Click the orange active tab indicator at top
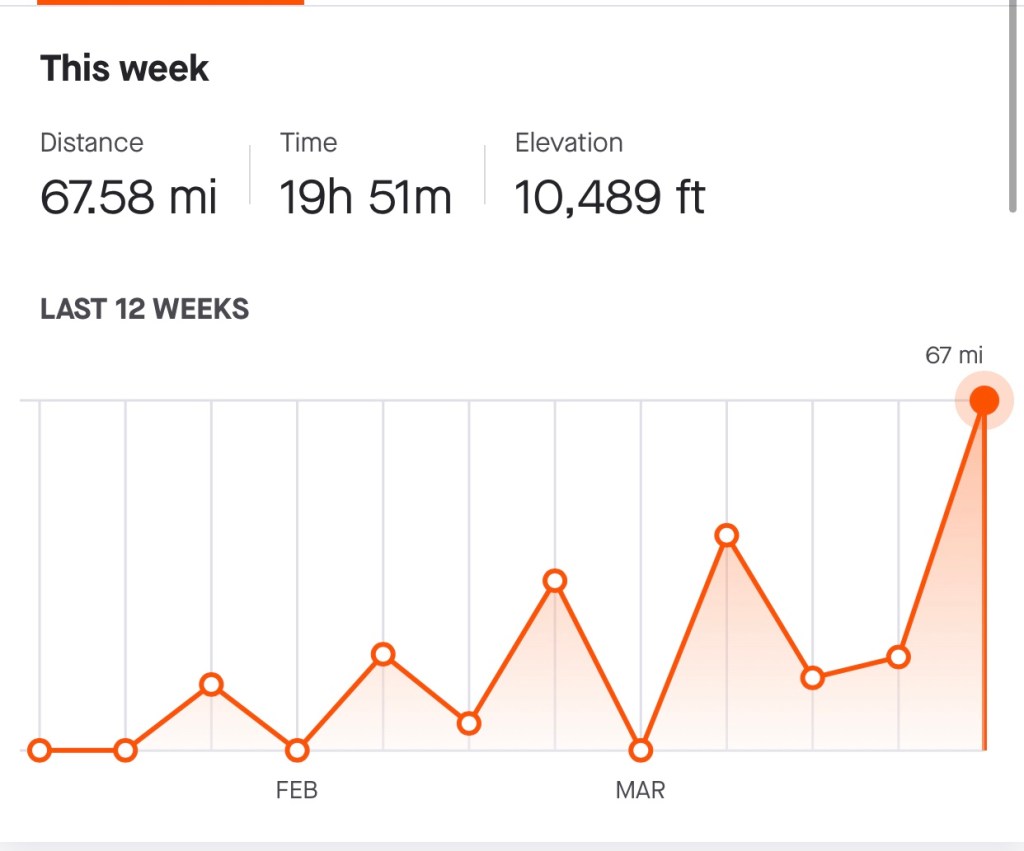This screenshot has height=851, width=1024. [x=170, y=2]
